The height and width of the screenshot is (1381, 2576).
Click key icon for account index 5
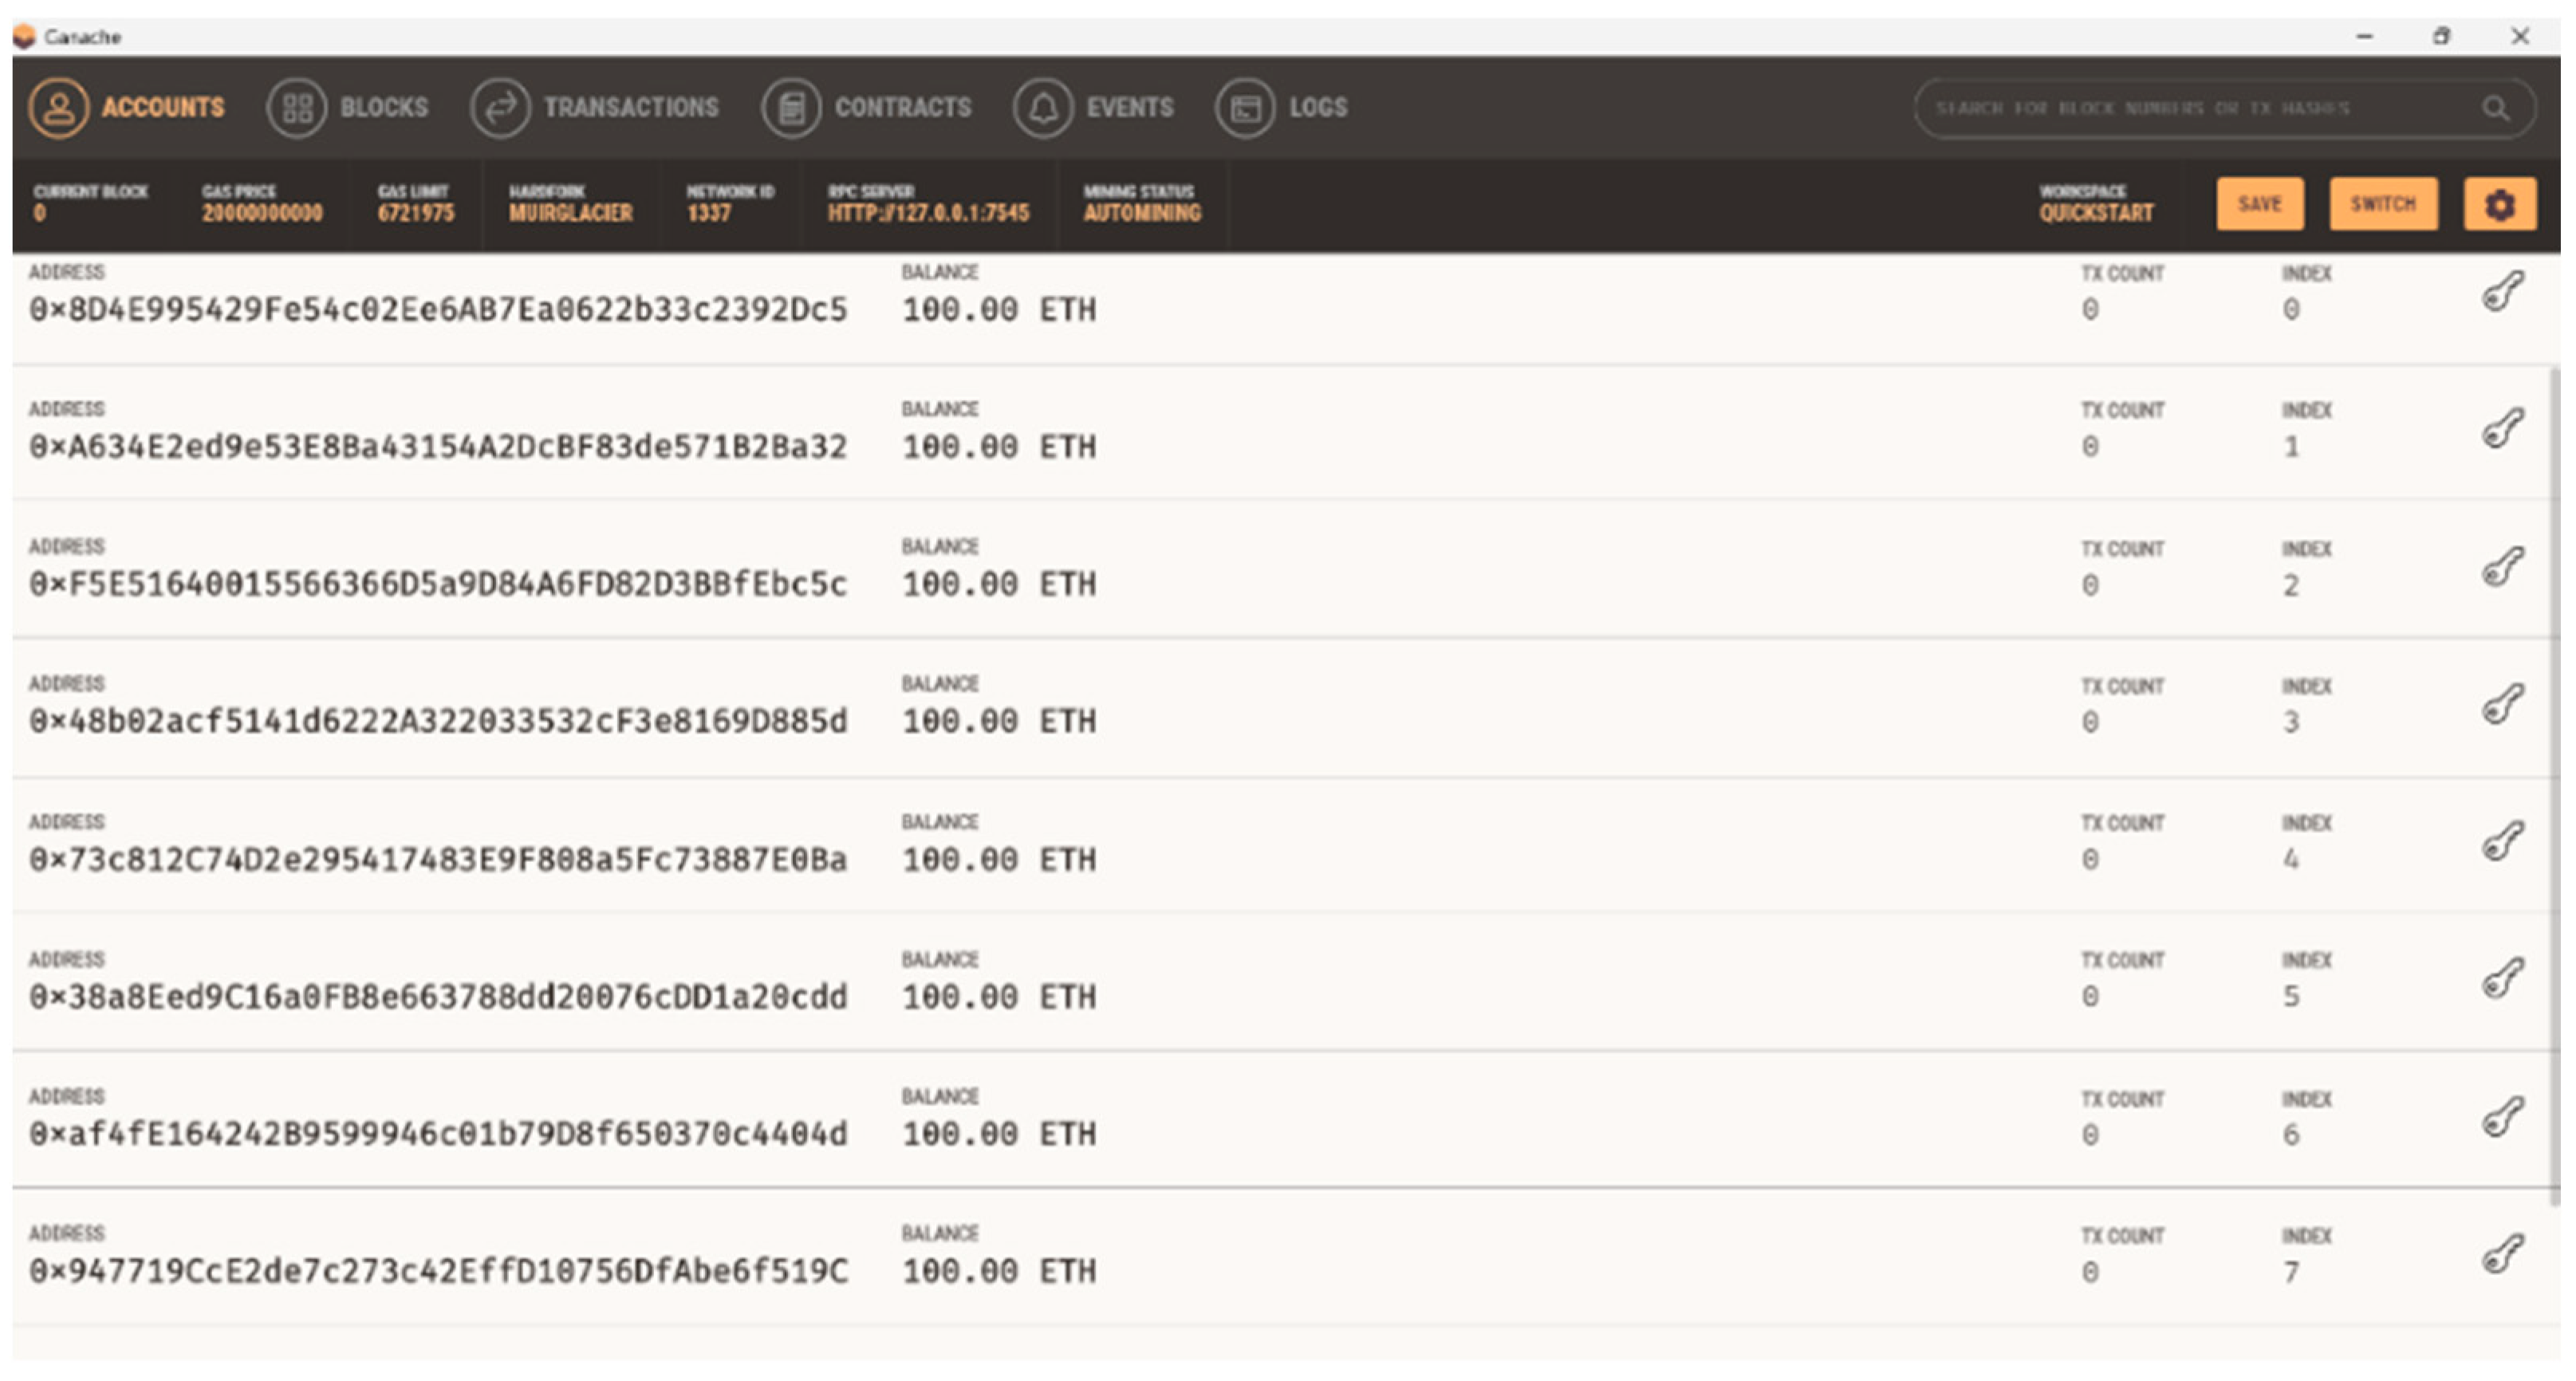tap(2503, 978)
